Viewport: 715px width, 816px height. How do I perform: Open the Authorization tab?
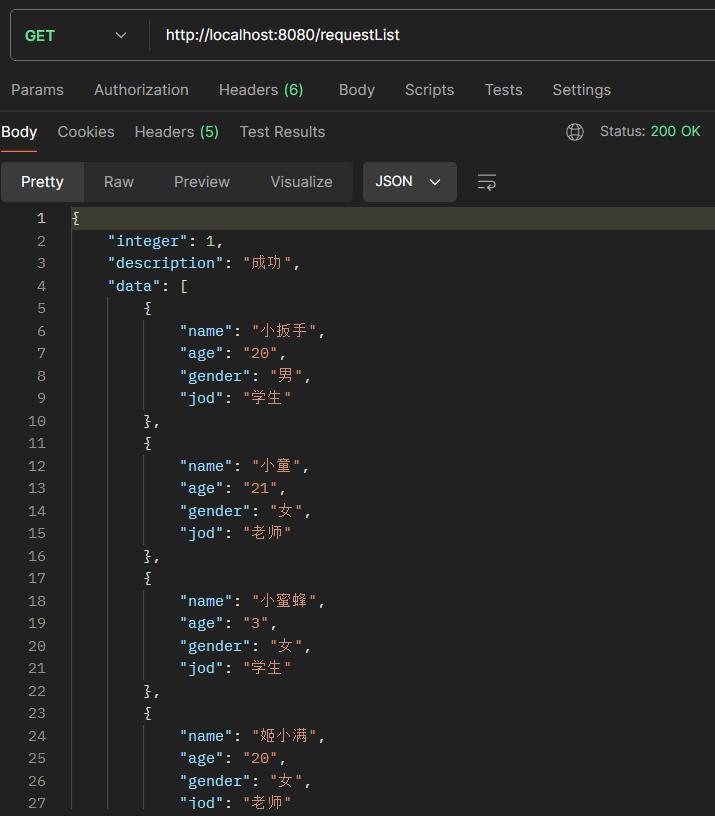[x=141, y=90]
